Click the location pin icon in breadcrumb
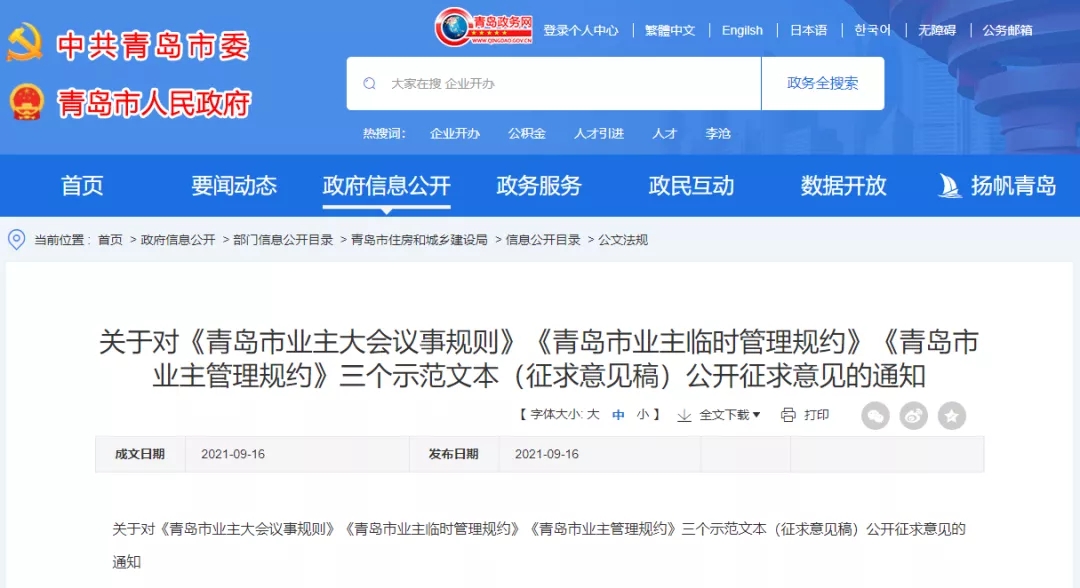1080x588 pixels. click(x=17, y=240)
